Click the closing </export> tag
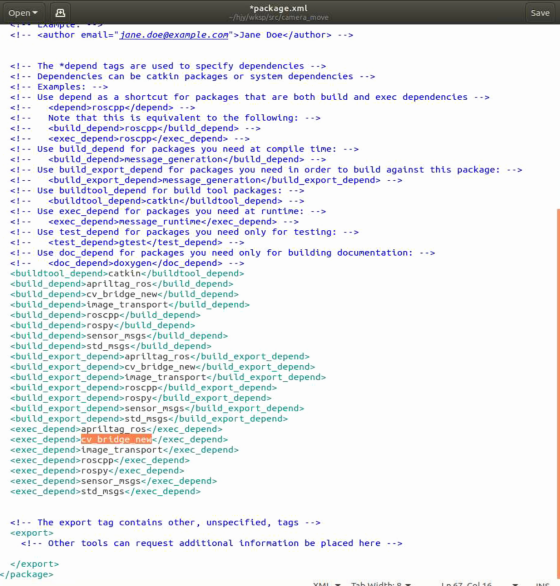The height and width of the screenshot is (586, 560). (x=34, y=564)
